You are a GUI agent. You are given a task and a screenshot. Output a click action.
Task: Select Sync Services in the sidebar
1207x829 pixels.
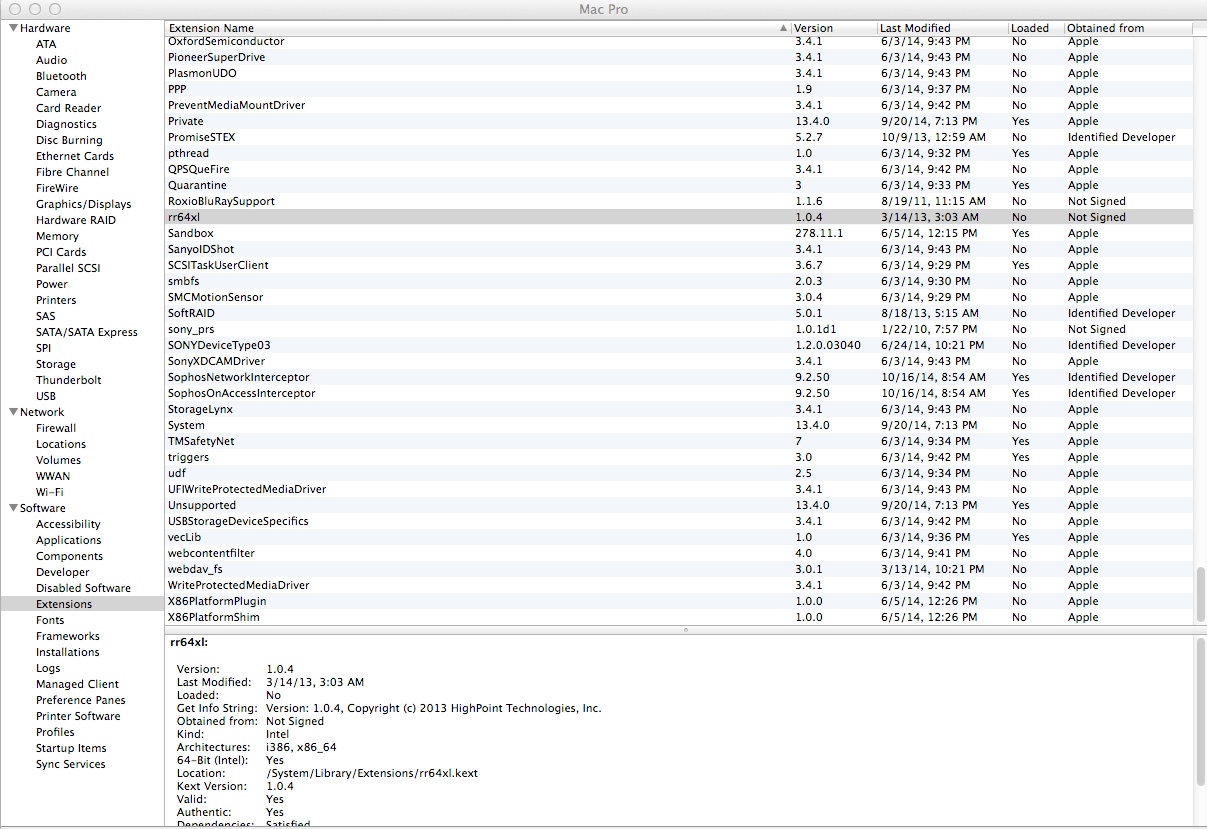(x=71, y=764)
